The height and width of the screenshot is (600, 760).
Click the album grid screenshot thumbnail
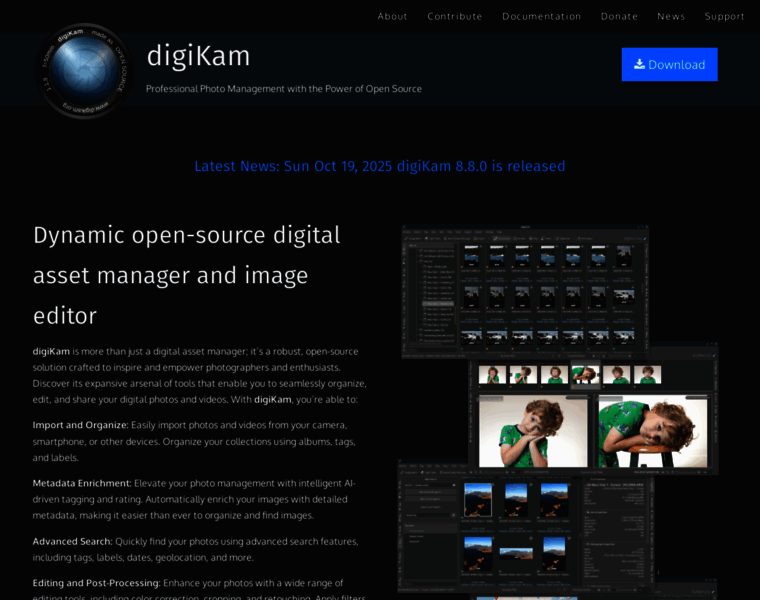coord(525,292)
